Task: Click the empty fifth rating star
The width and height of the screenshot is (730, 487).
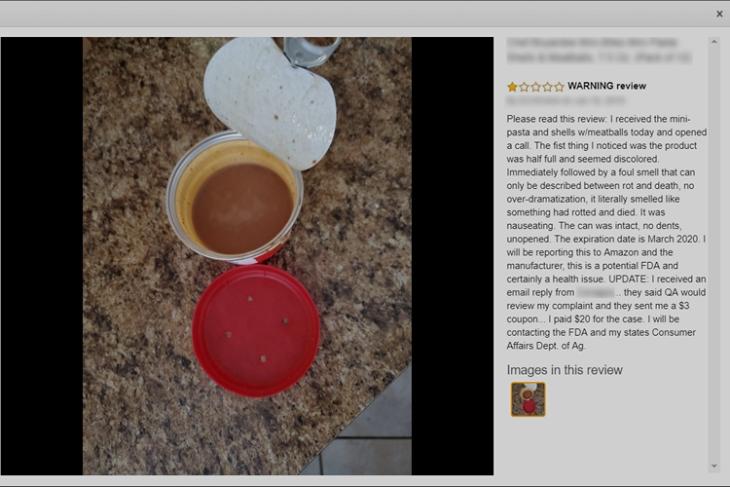Action: coord(559,87)
